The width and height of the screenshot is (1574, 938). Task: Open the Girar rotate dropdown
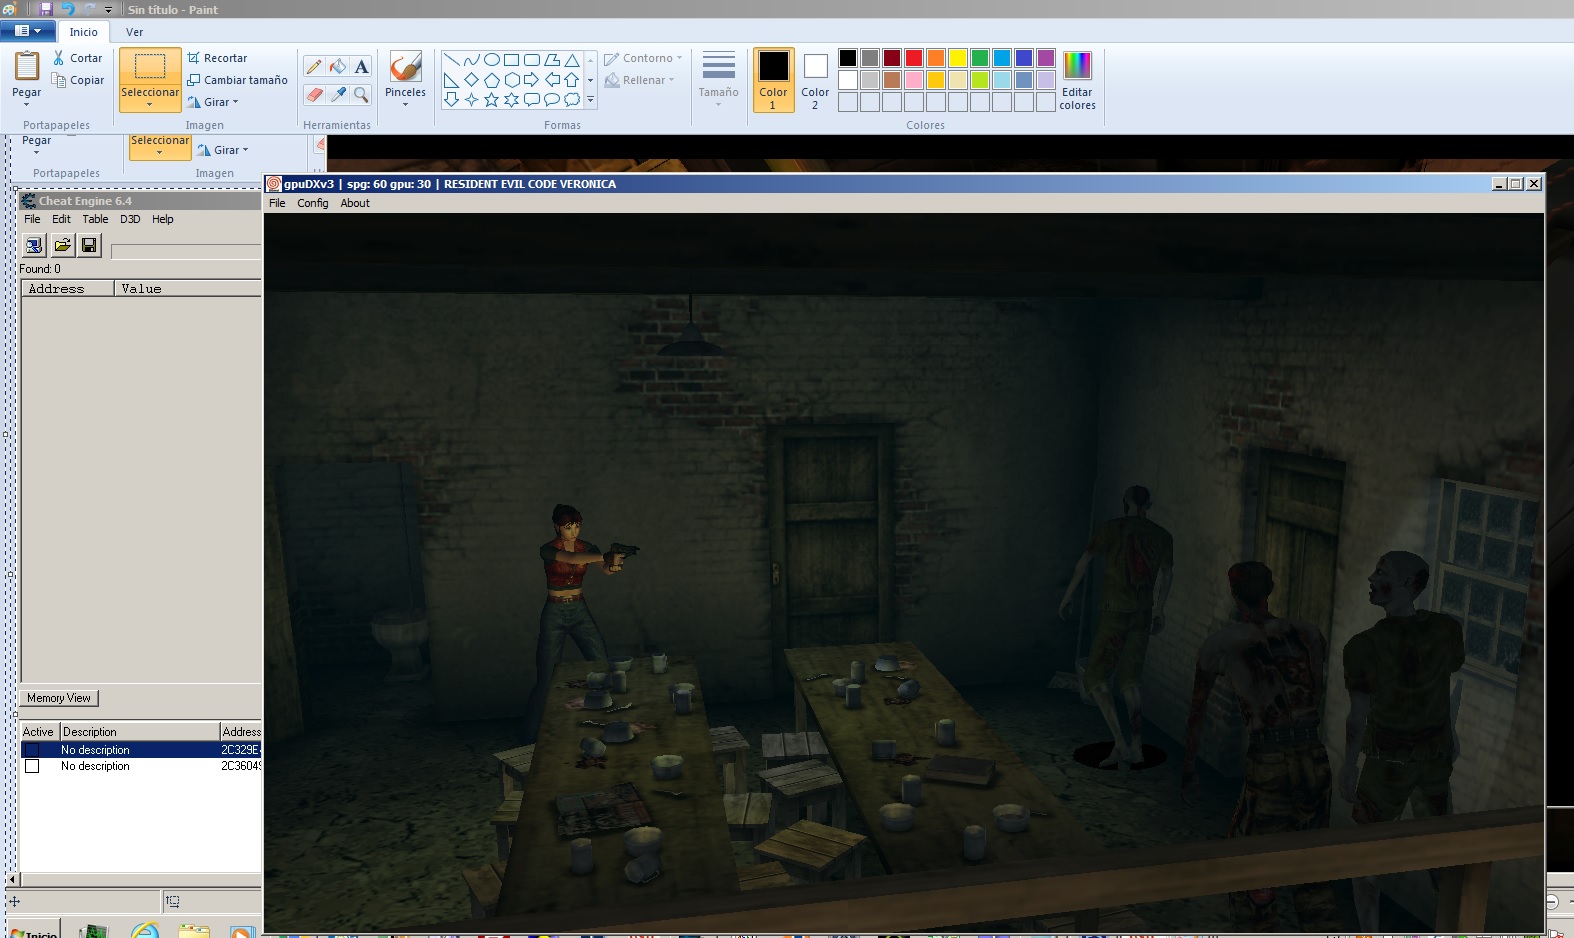click(213, 102)
